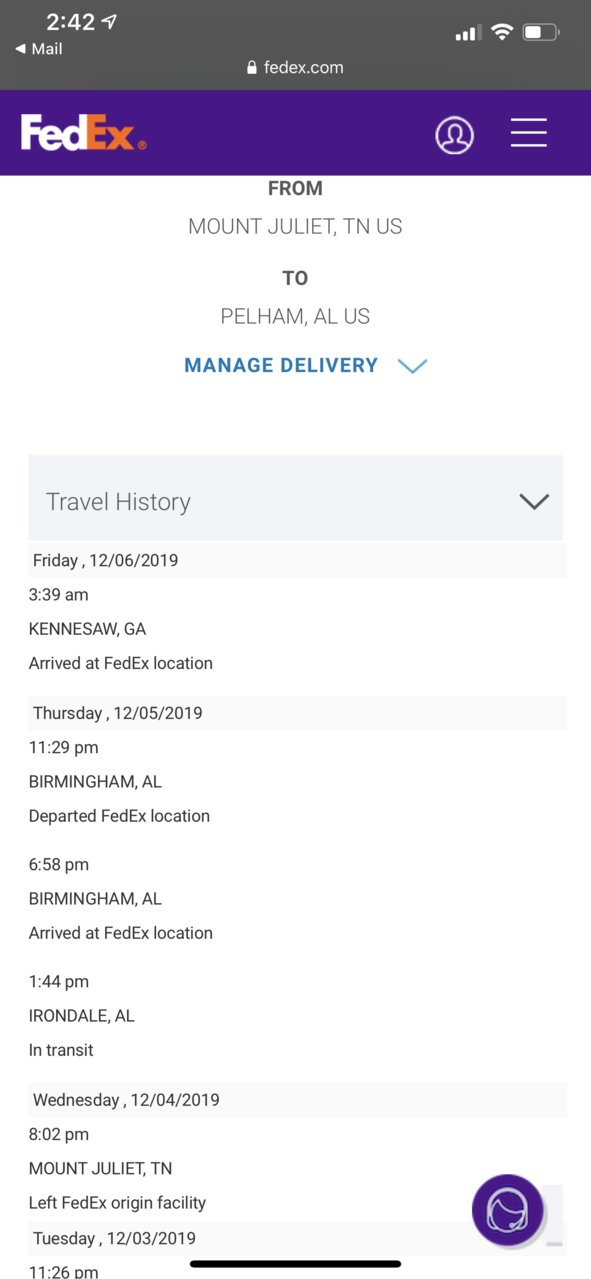Tap the Tuesday, 12/03/2019 date row
This screenshot has height=1279, width=591.
click(297, 1238)
